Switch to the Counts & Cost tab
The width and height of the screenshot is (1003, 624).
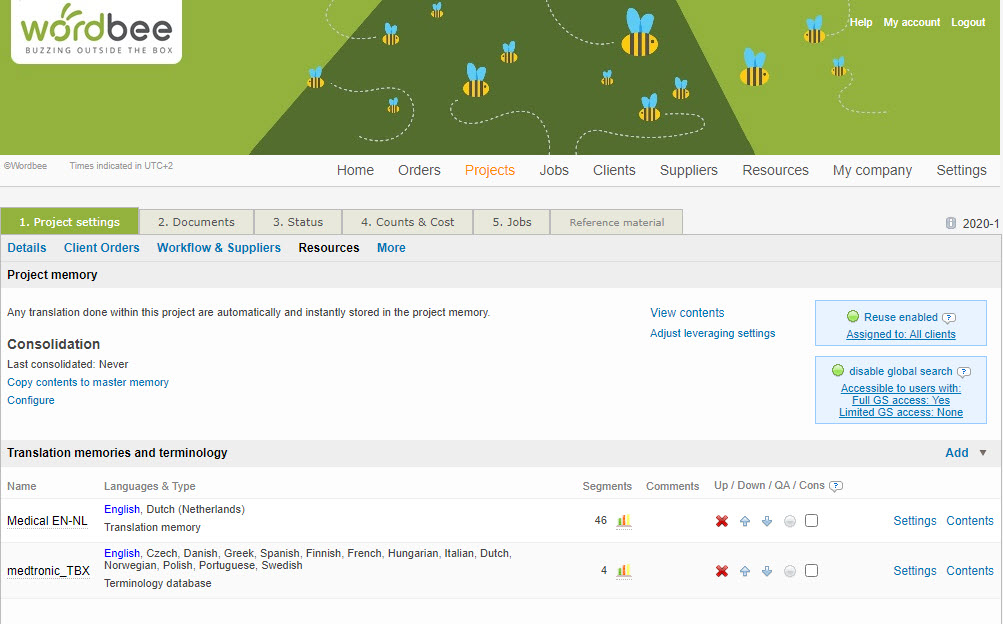point(407,222)
